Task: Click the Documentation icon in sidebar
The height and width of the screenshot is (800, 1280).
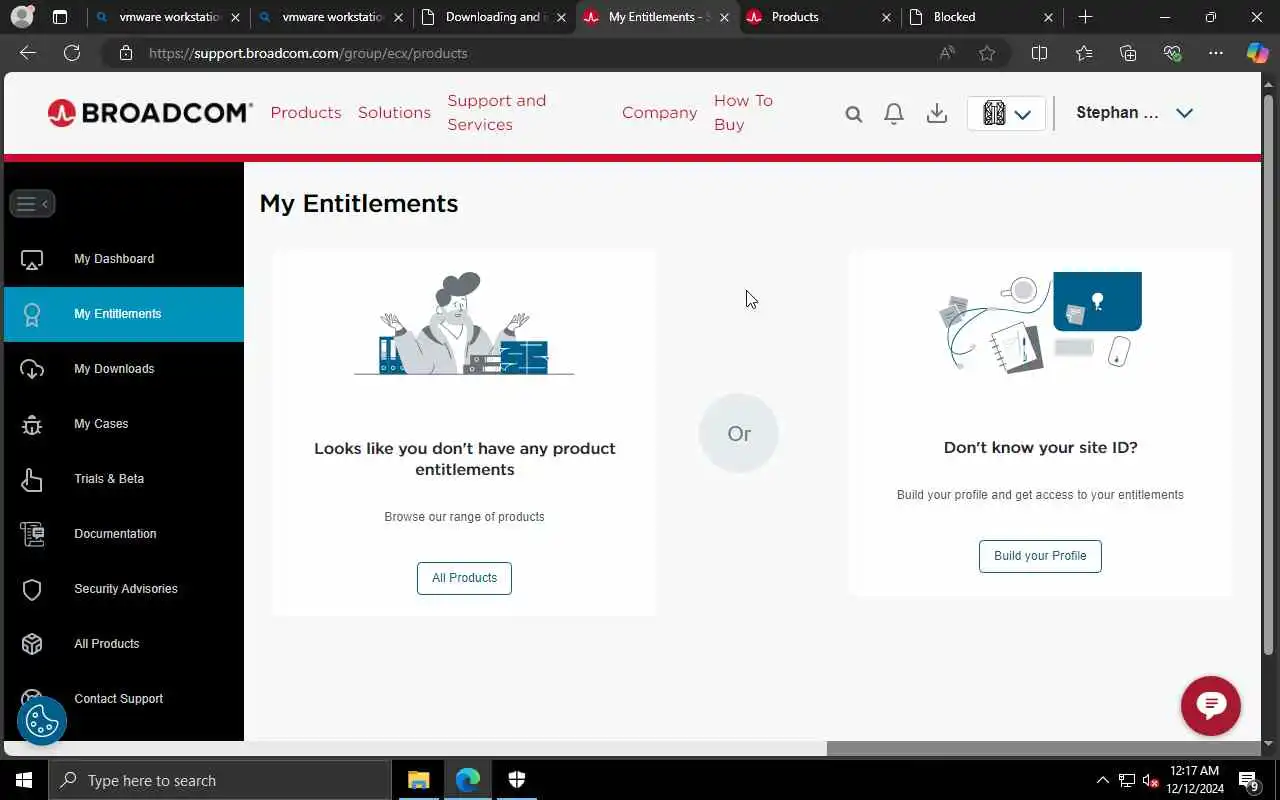Action: click(32, 535)
